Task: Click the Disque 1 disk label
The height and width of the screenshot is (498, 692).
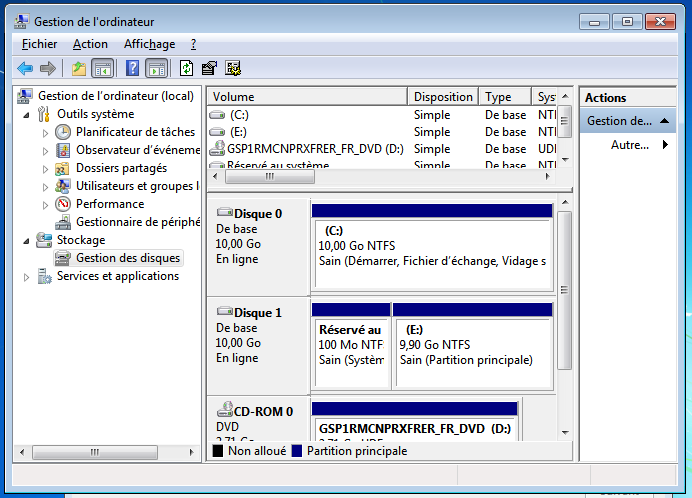Action: point(258,313)
